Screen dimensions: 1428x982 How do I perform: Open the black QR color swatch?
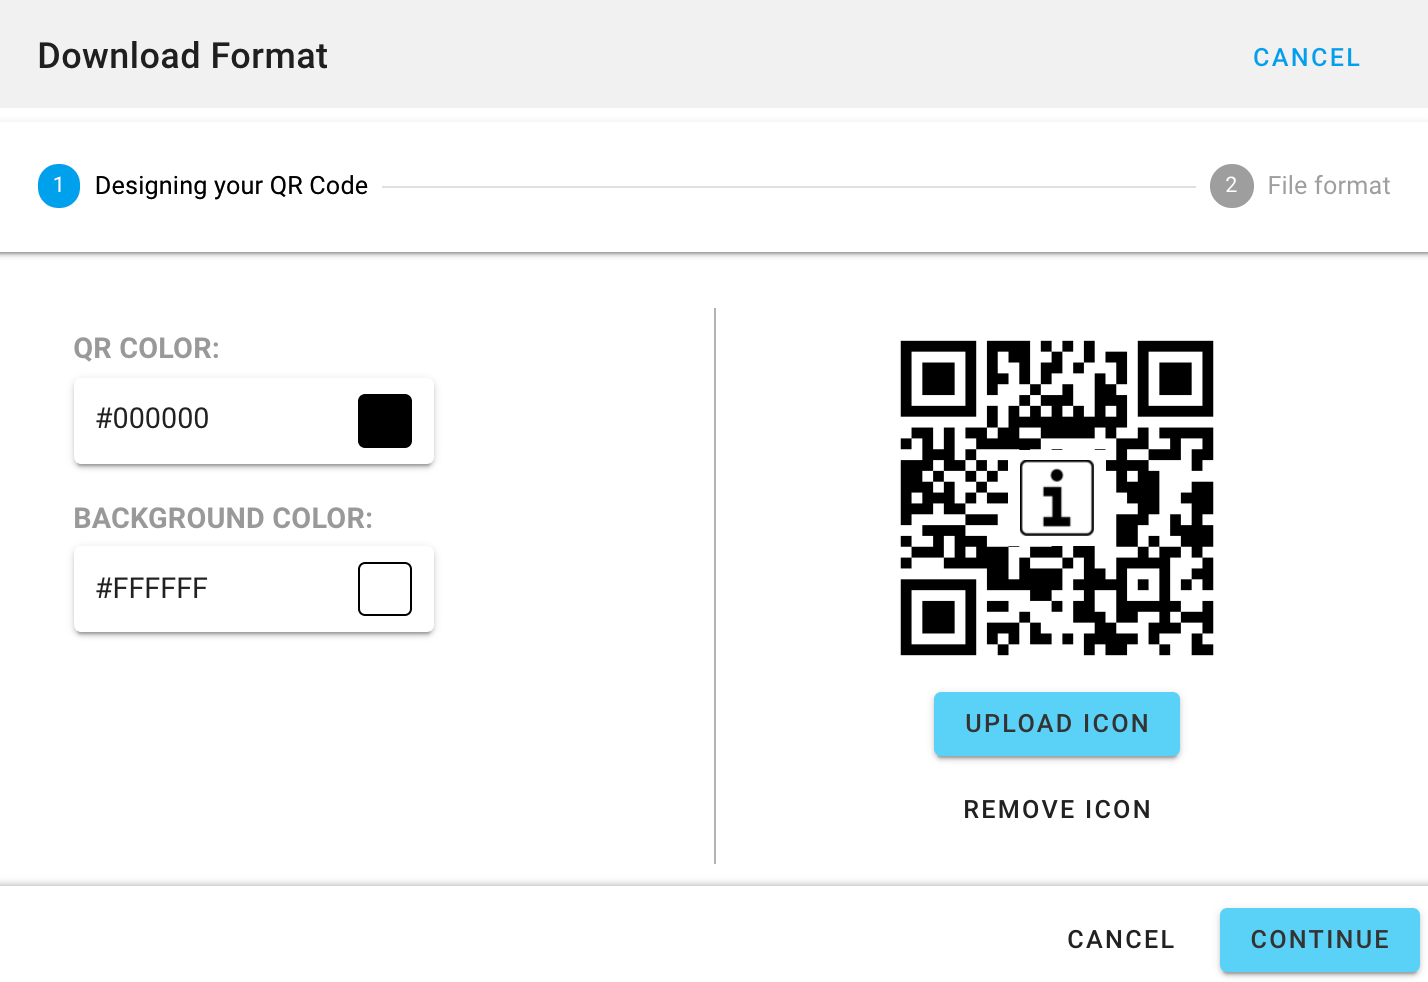pos(385,421)
